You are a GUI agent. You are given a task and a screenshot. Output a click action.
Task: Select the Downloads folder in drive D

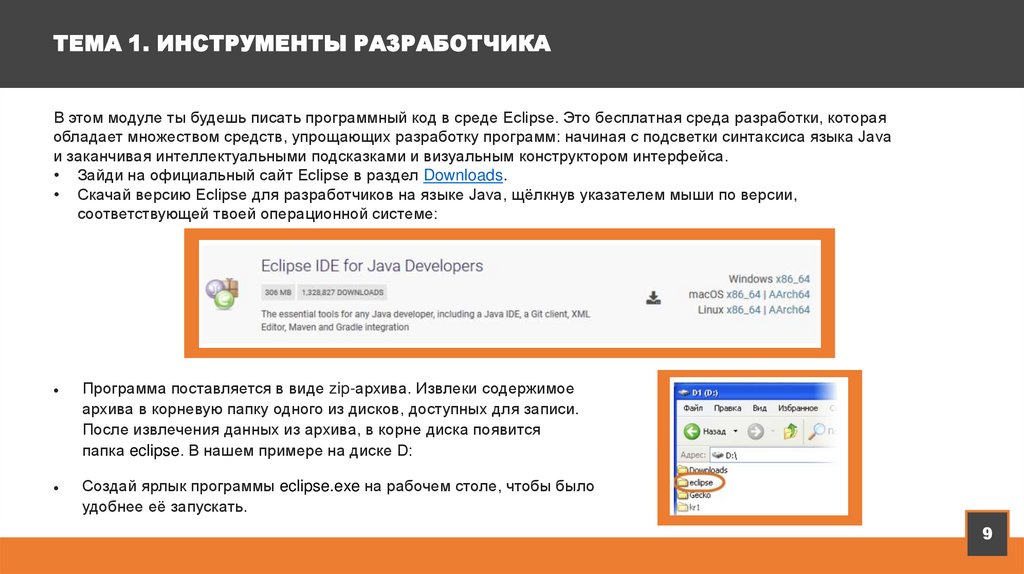[703, 470]
